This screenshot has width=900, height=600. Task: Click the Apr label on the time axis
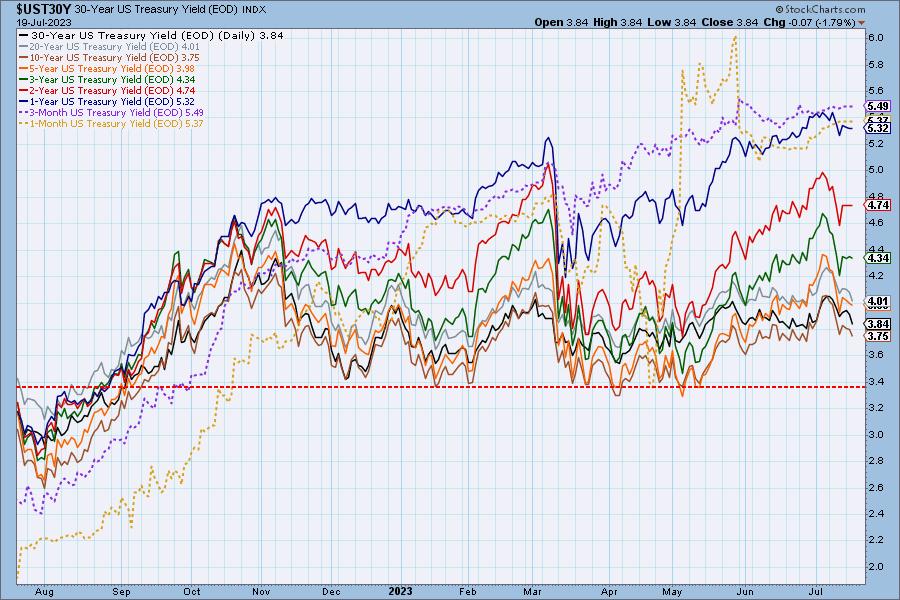coord(609,592)
